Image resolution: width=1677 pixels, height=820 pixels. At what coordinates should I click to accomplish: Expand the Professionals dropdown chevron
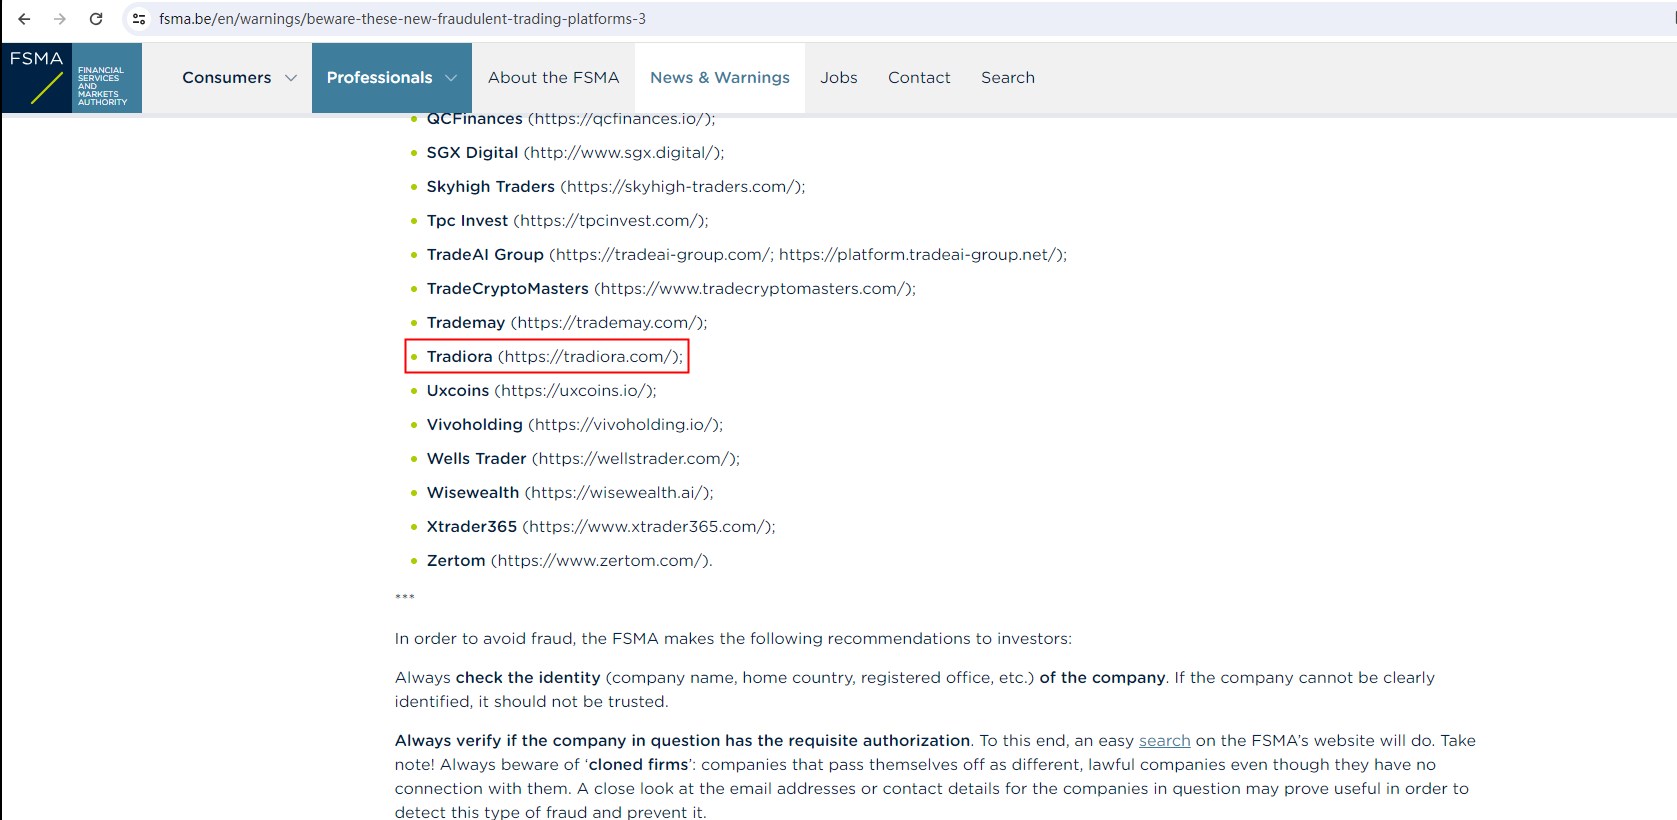click(451, 78)
